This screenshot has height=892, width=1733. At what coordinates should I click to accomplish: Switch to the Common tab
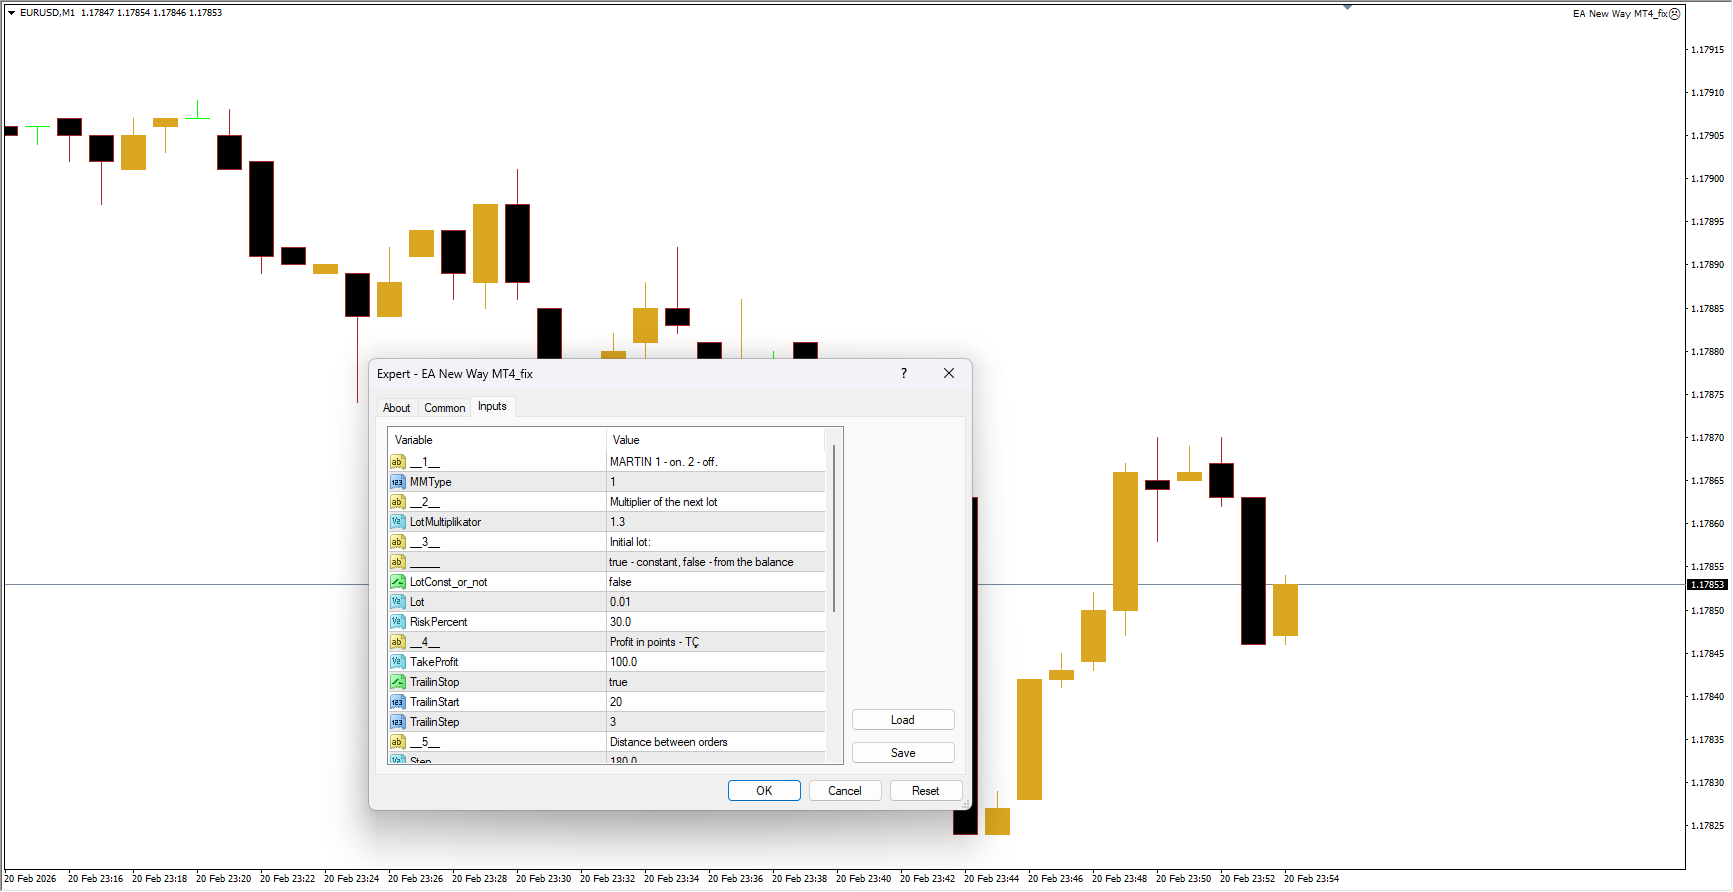[x=444, y=408]
